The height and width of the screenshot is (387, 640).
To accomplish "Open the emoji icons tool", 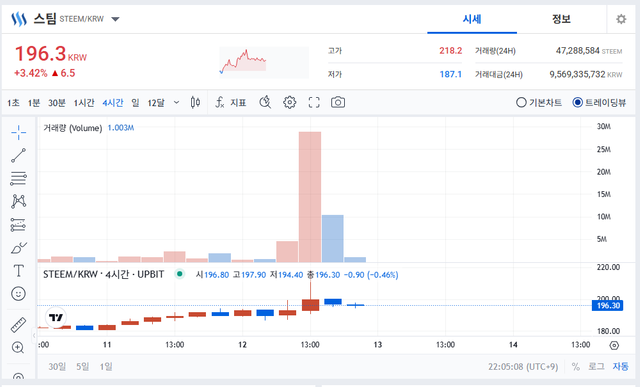I will click(x=18, y=294).
